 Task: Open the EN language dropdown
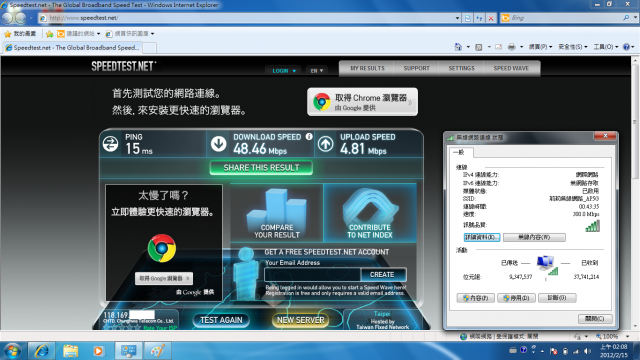[x=317, y=71]
